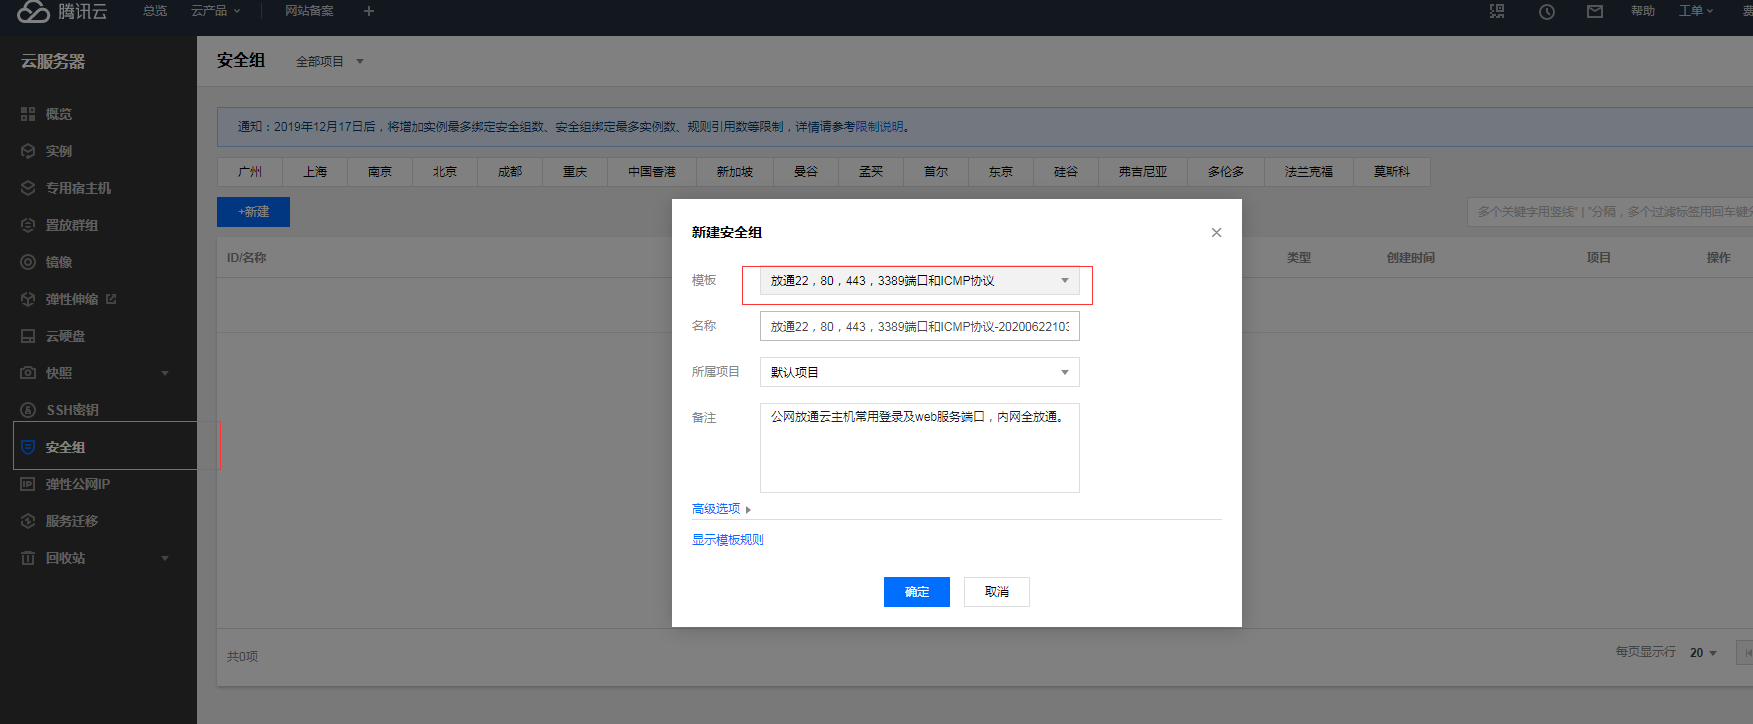
Task: Open 服务迁移 service migration
Action: click(72, 521)
